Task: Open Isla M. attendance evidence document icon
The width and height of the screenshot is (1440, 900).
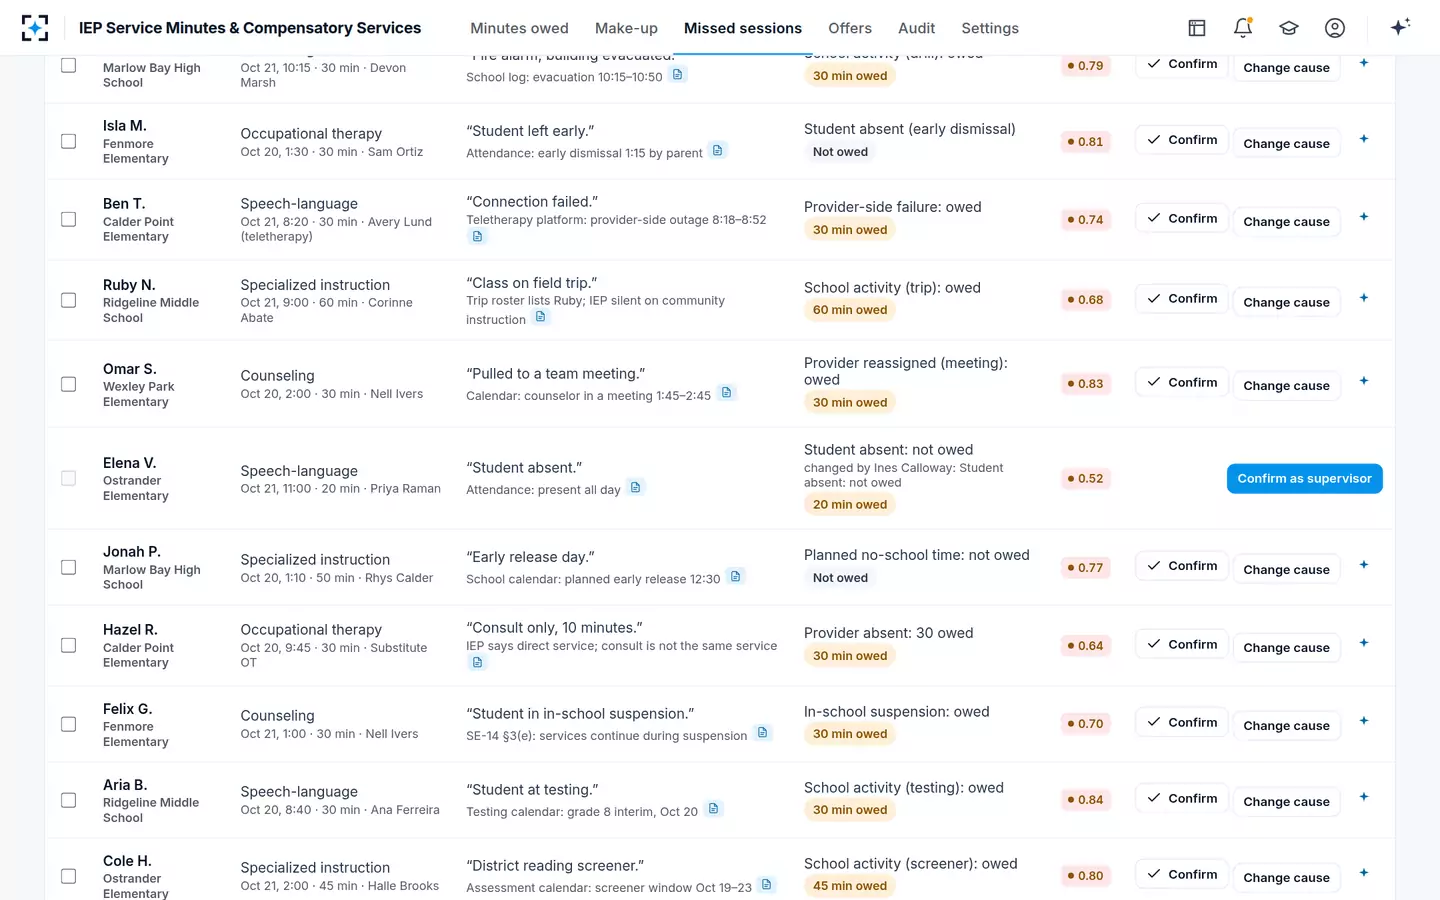Action: 717,151
